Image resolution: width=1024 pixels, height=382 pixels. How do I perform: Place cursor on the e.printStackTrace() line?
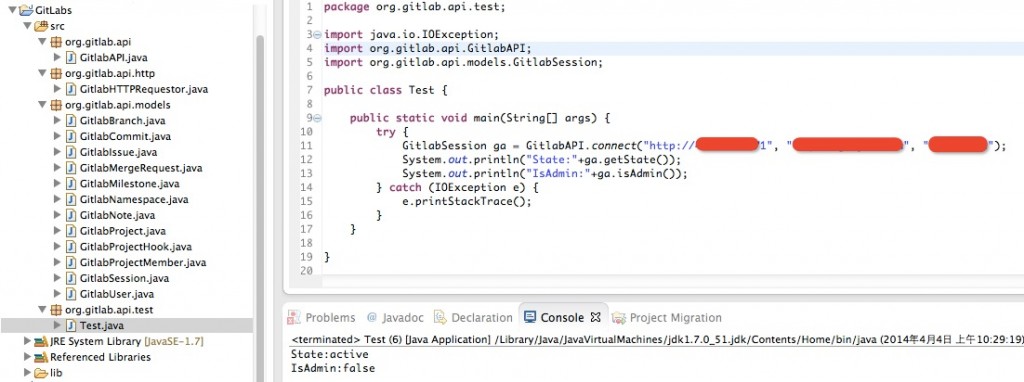467,201
